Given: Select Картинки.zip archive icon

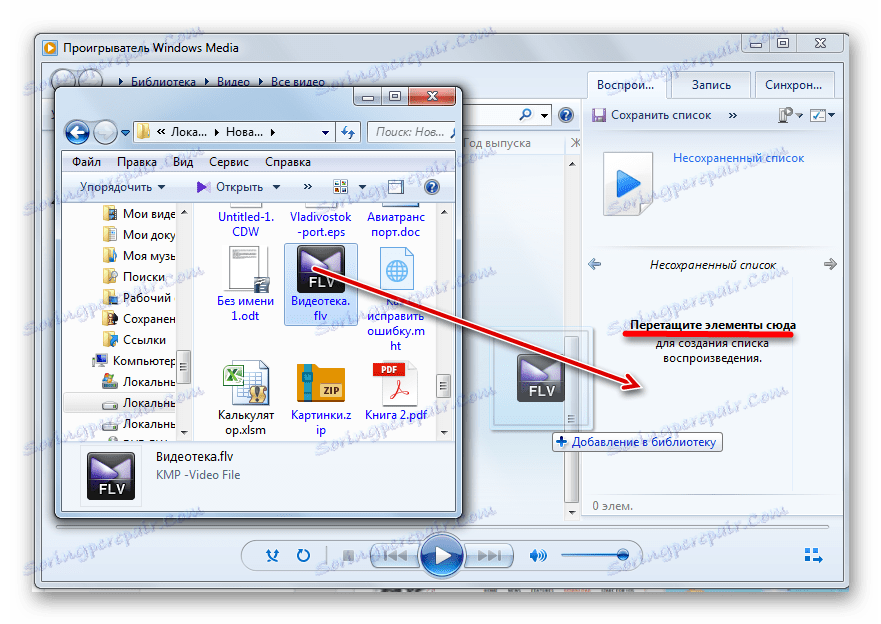Looking at the screenshot, I should tap(320, 384).
